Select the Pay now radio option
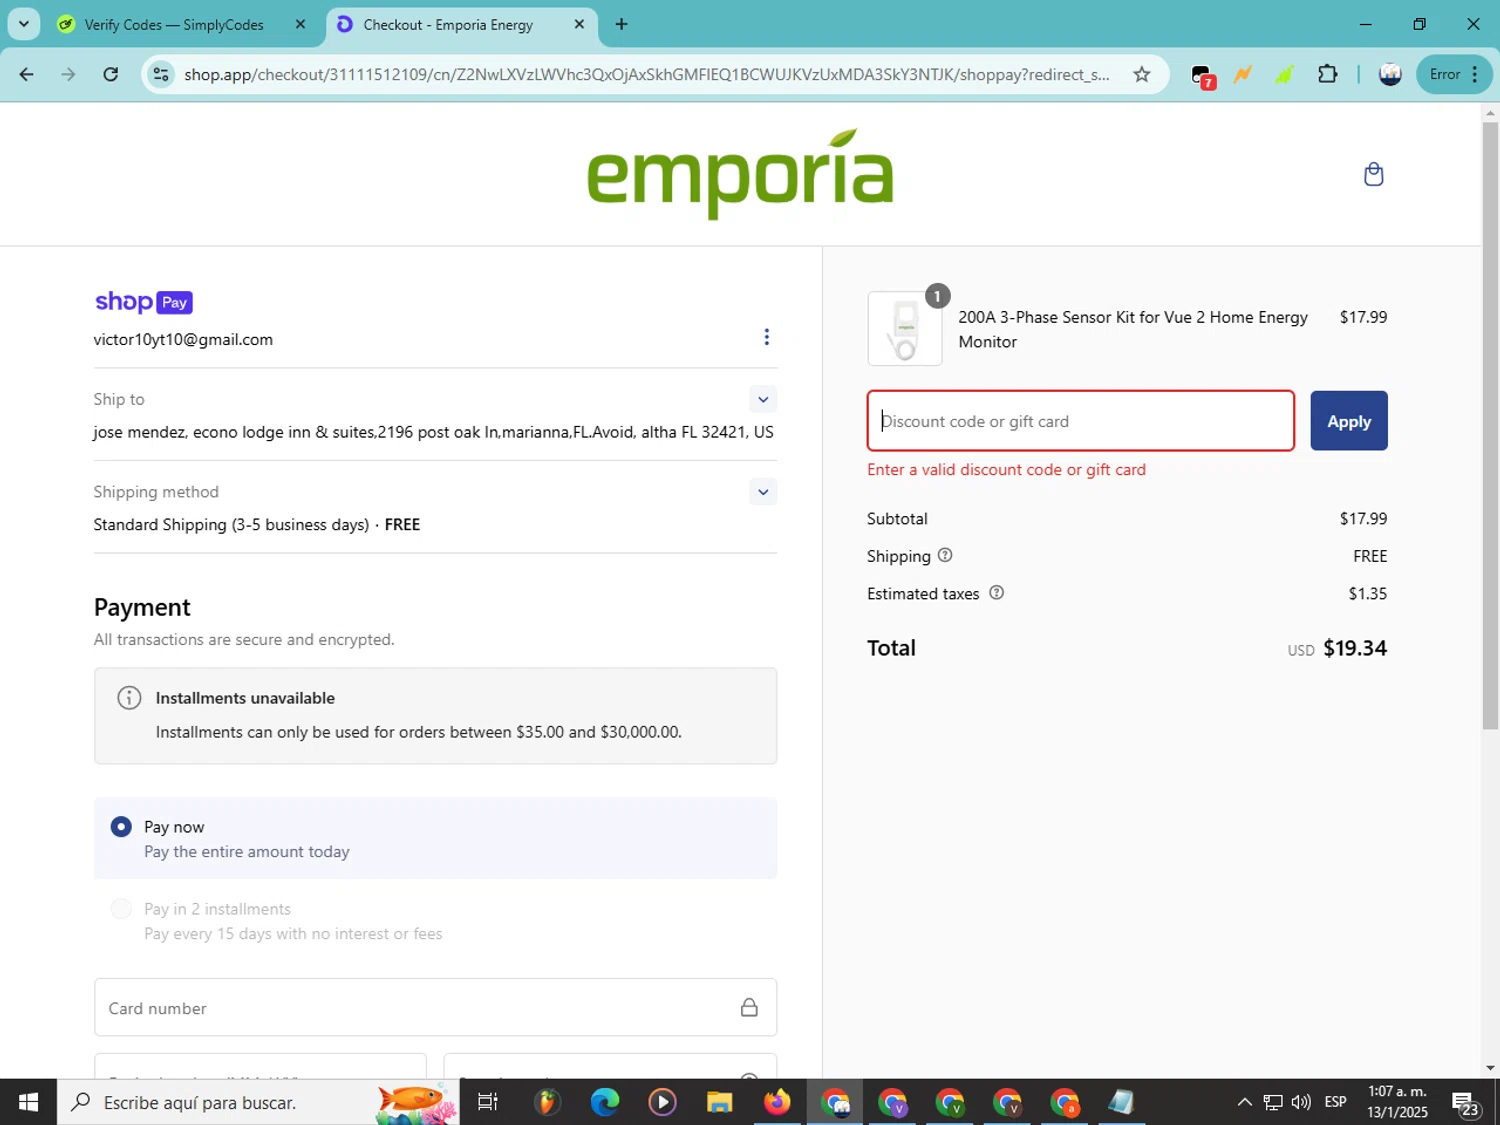Viewport: 1500px width, 1125px height. (x=121, y=827)
